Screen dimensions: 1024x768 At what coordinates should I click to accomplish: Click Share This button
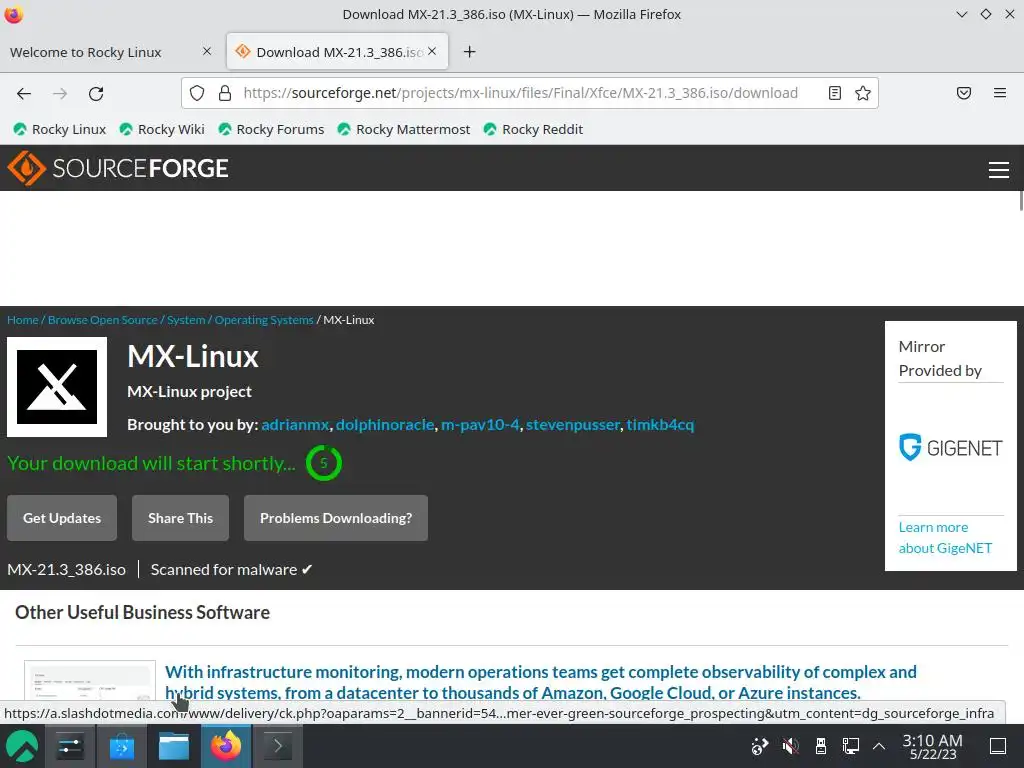coord(180,518)
